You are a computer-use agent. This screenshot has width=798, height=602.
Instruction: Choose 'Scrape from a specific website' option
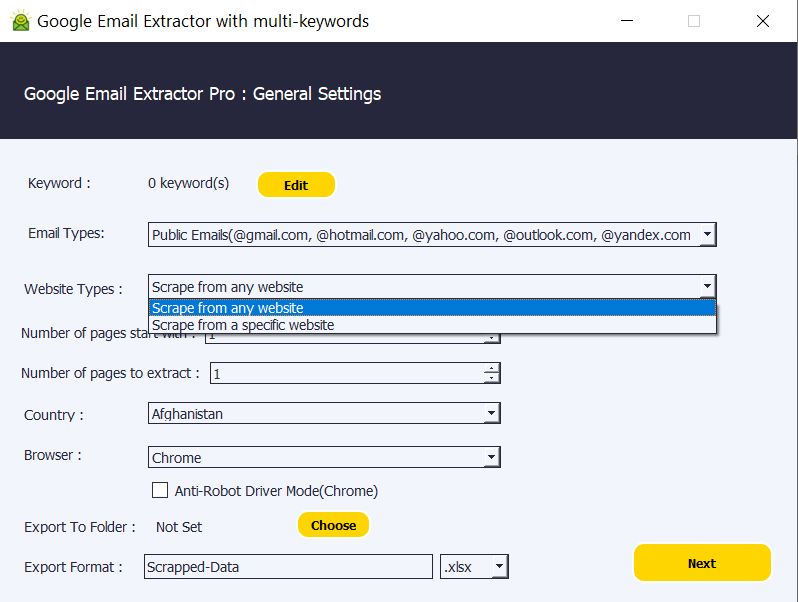432,325
